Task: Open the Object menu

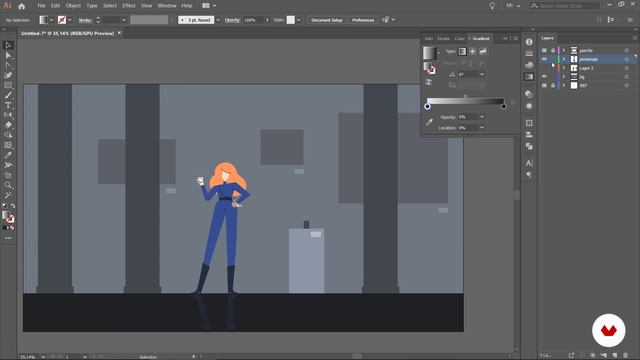Action: click(73, 6)
